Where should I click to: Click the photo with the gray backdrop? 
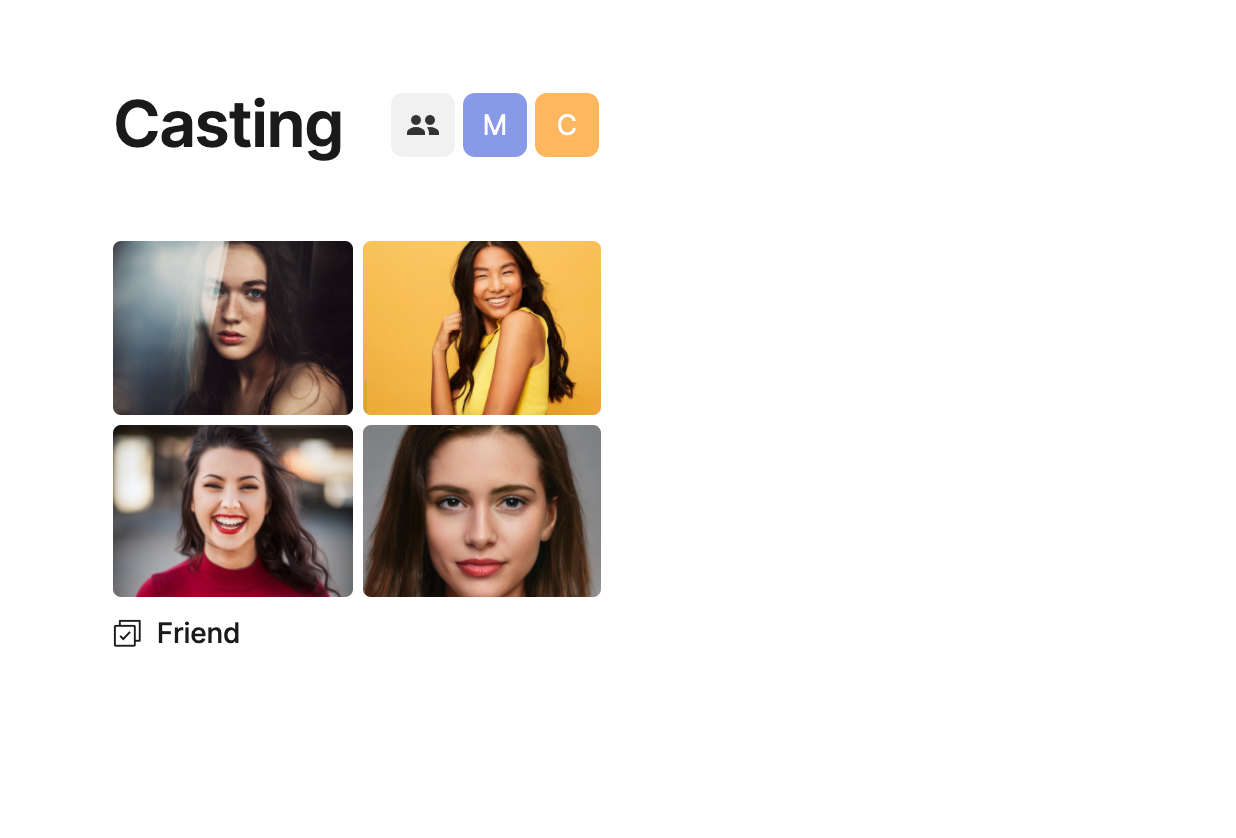point(482,511)
